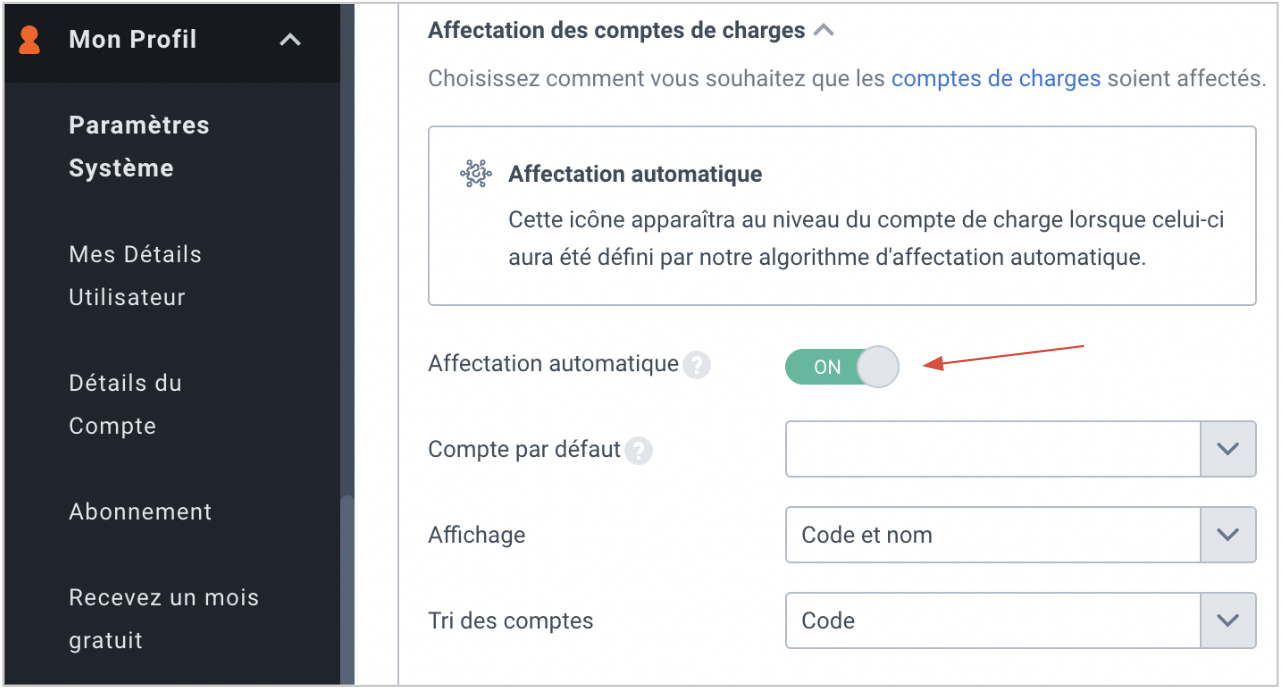Click the Code et nom field
This screenshot has width=1284, height=696.
[993, 535]
